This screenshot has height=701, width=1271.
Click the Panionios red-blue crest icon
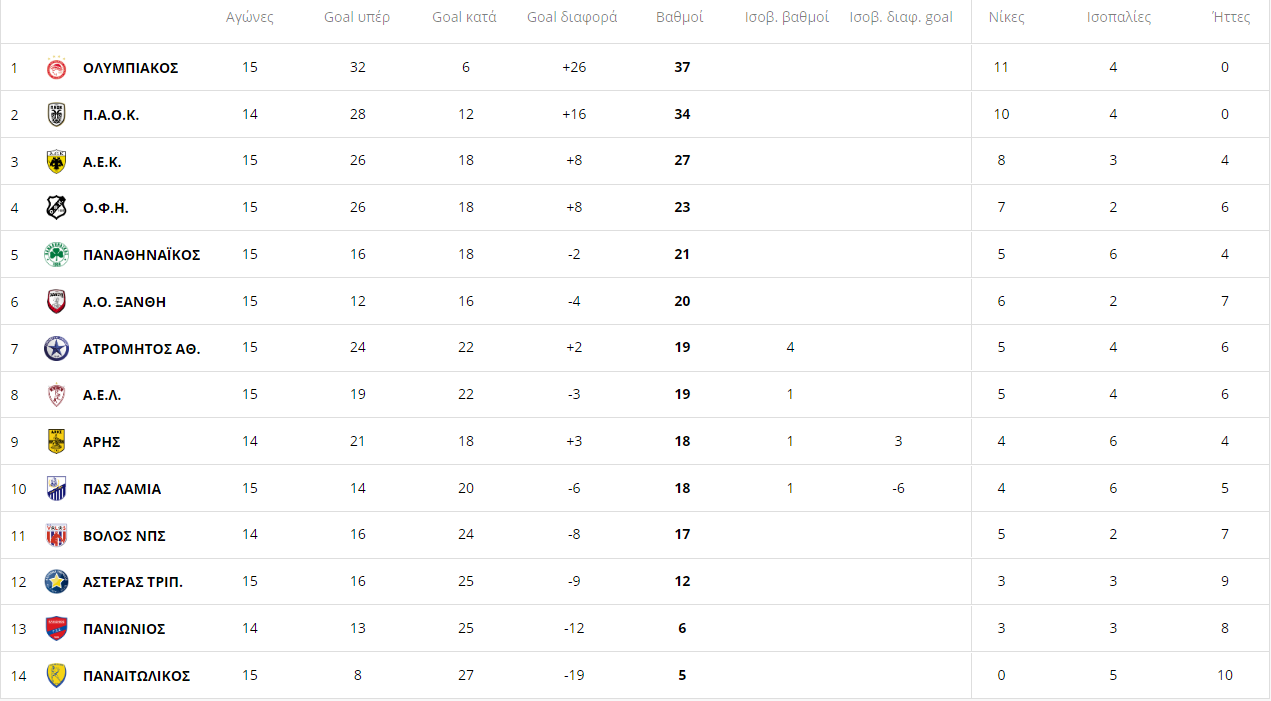[57, 629]
